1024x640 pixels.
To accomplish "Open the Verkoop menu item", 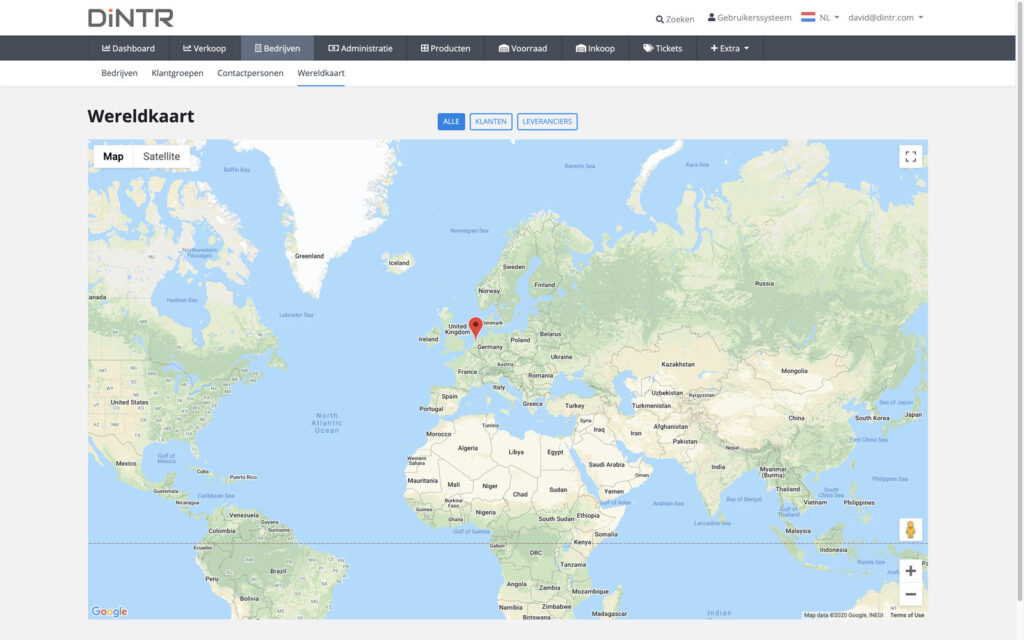I will 204,48.
